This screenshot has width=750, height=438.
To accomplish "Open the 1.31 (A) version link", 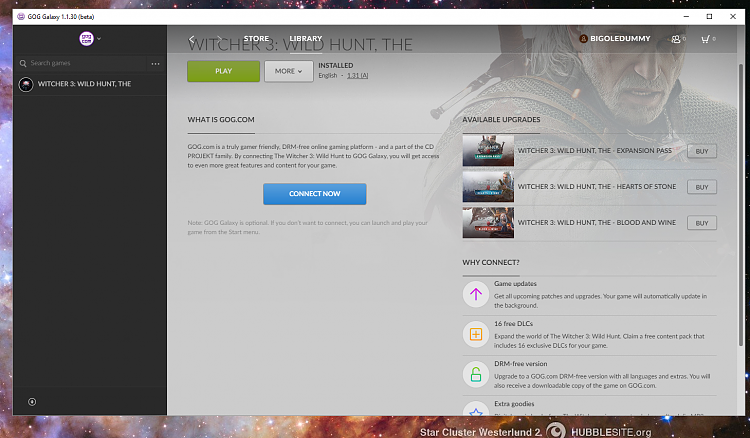I will point(357,76).
